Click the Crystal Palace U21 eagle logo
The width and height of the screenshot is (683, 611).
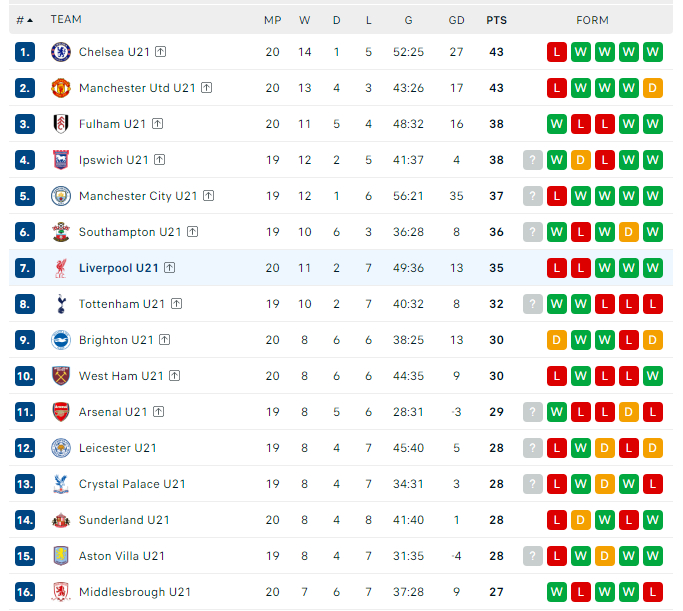tap(61, 484)
